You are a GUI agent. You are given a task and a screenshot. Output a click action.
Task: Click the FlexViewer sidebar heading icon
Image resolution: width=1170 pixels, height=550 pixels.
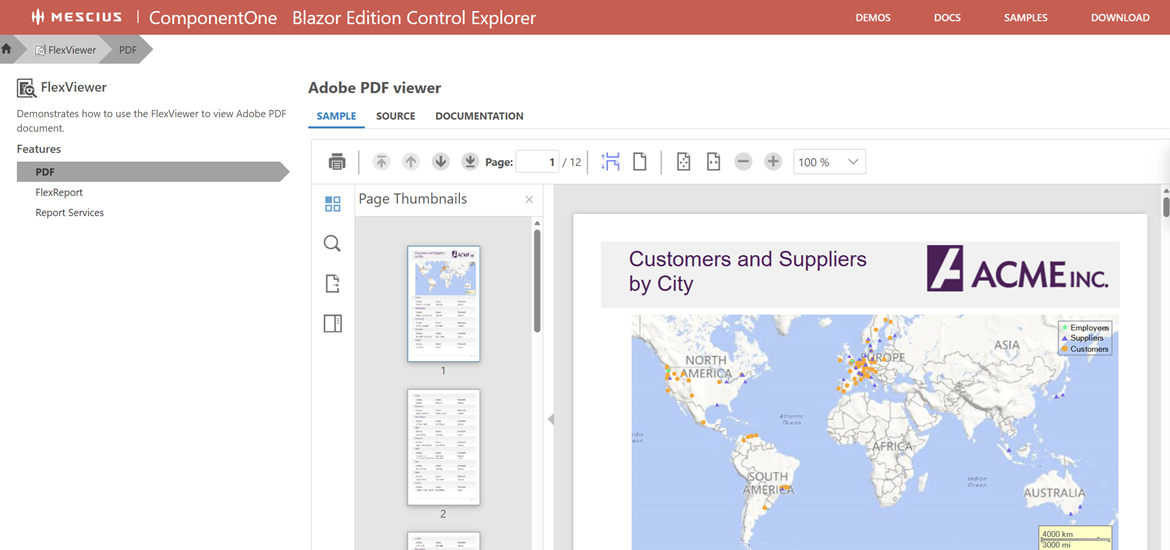(27, 88)
